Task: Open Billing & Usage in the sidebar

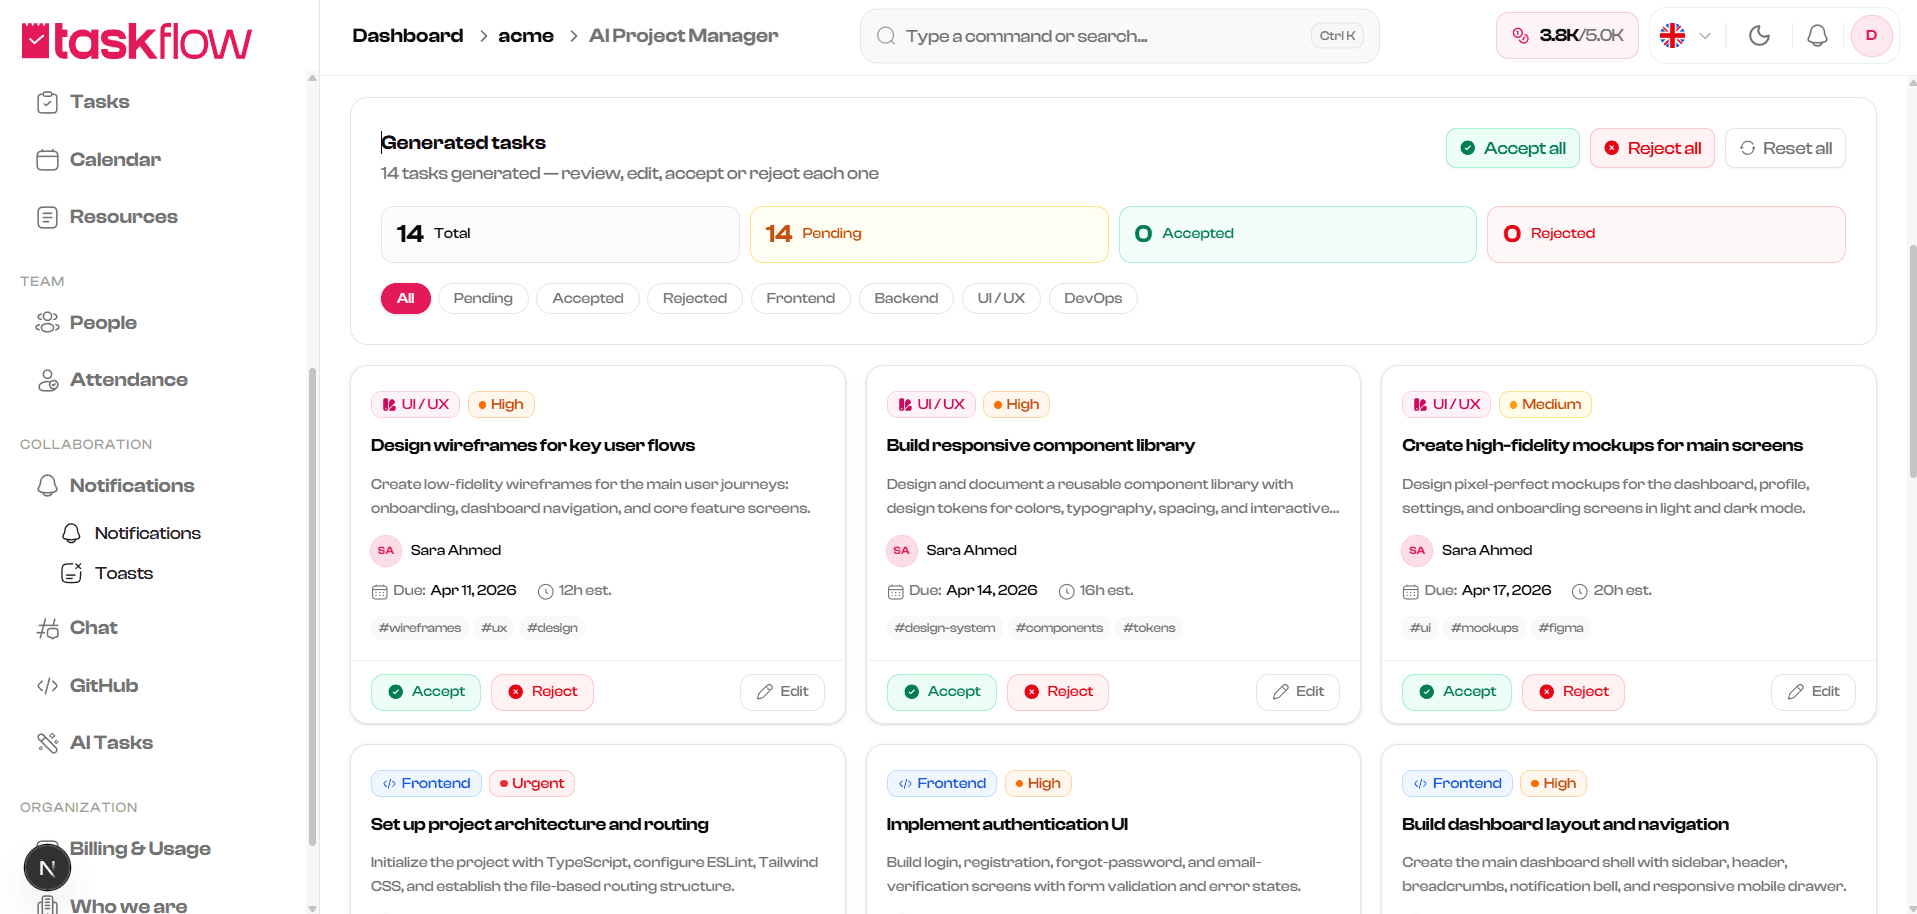Action: click(140, 849)
